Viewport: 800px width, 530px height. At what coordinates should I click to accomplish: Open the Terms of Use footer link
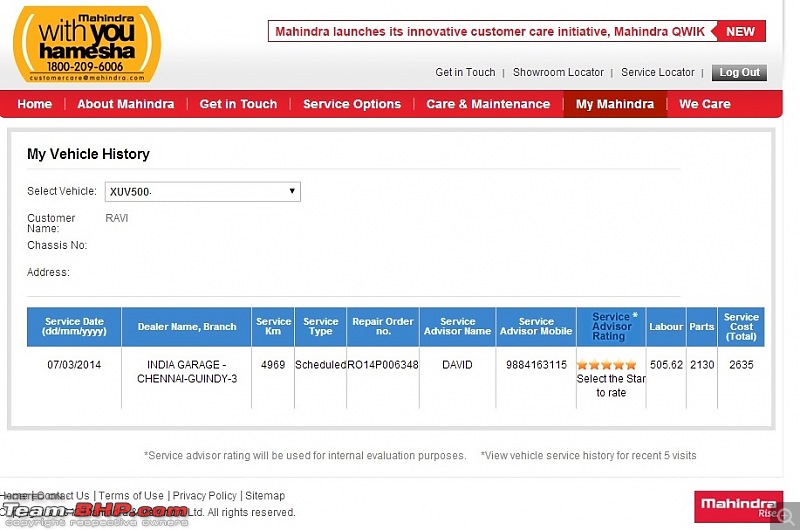pos(131,495)
